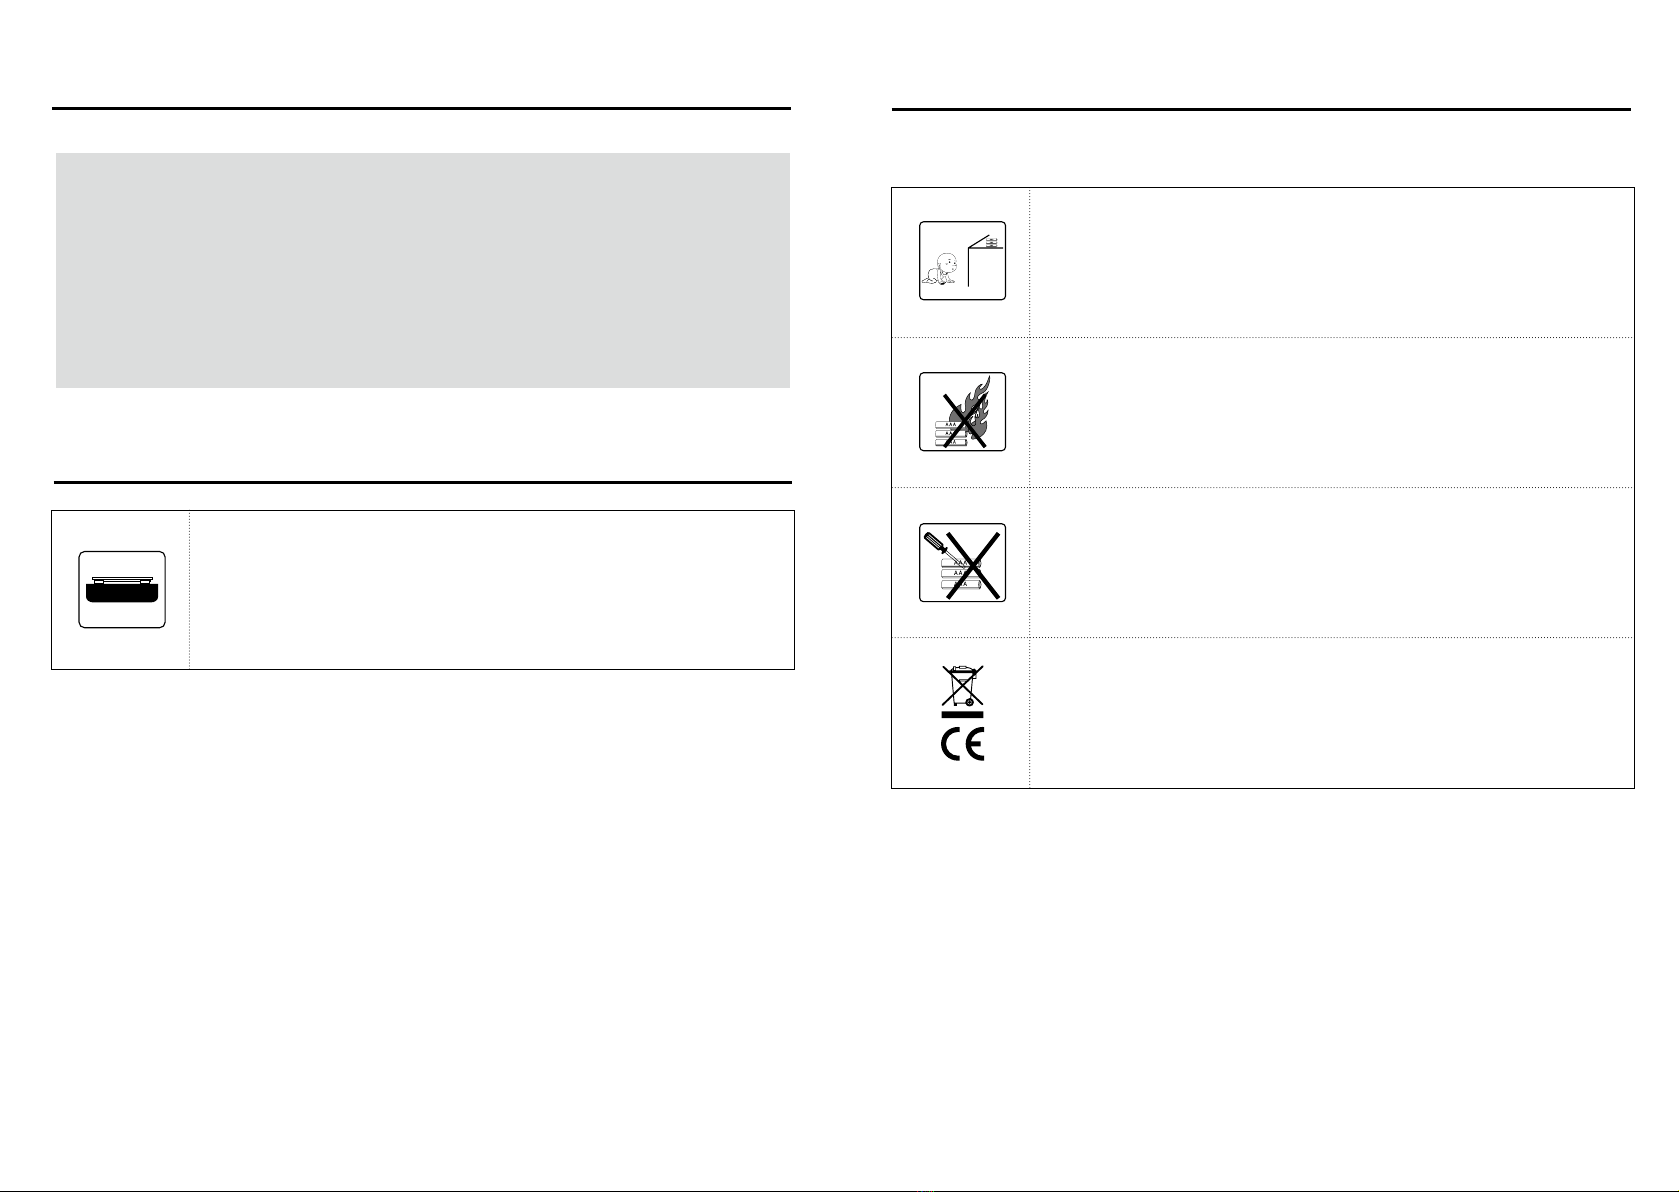1679x1192 pixels.
Task: Click the blank cell beside the CE mark
Action: [1331, 713]
